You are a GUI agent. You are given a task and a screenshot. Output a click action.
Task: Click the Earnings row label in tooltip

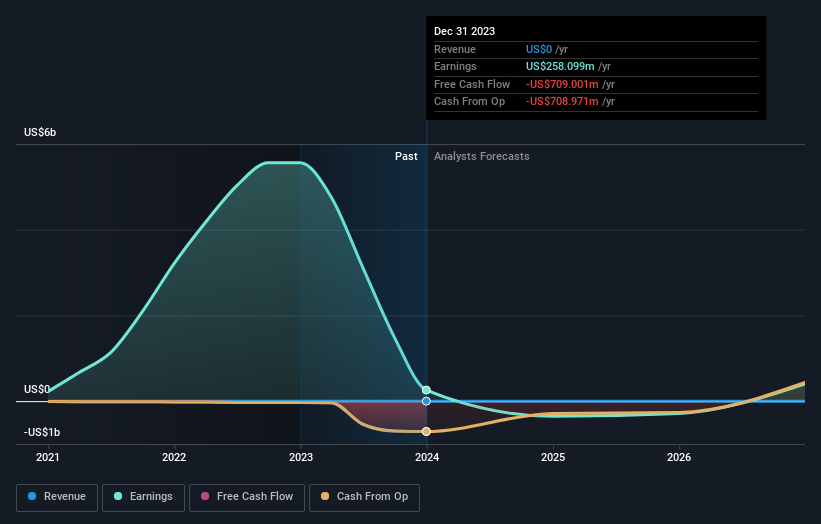point(456,66)
